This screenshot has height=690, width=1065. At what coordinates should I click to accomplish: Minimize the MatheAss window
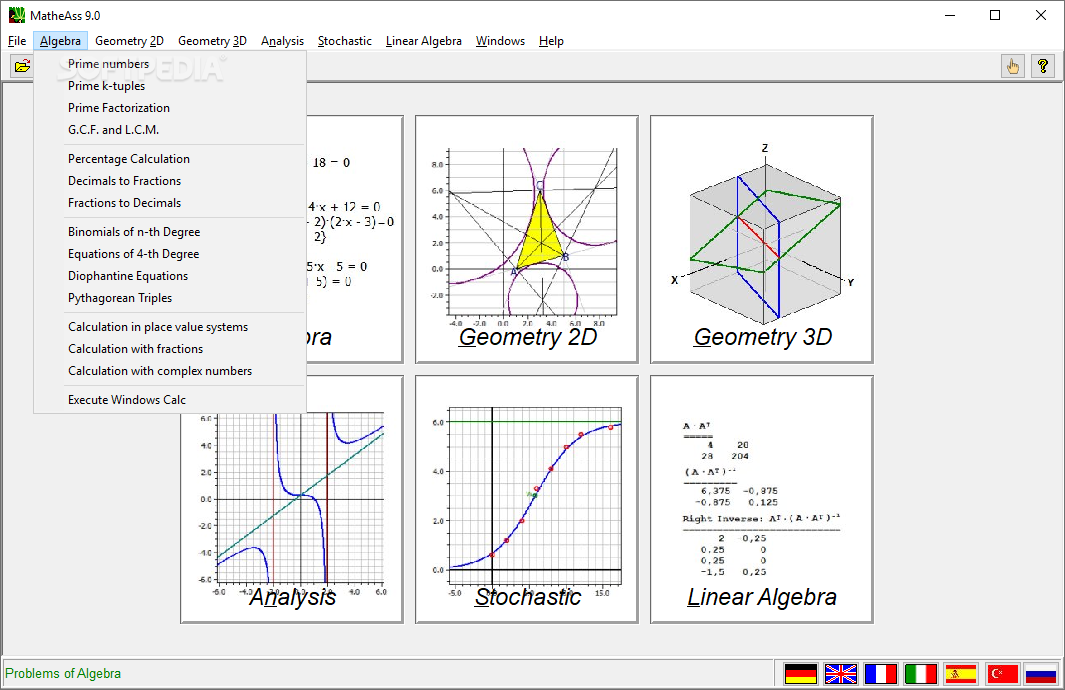click(950, 15)
